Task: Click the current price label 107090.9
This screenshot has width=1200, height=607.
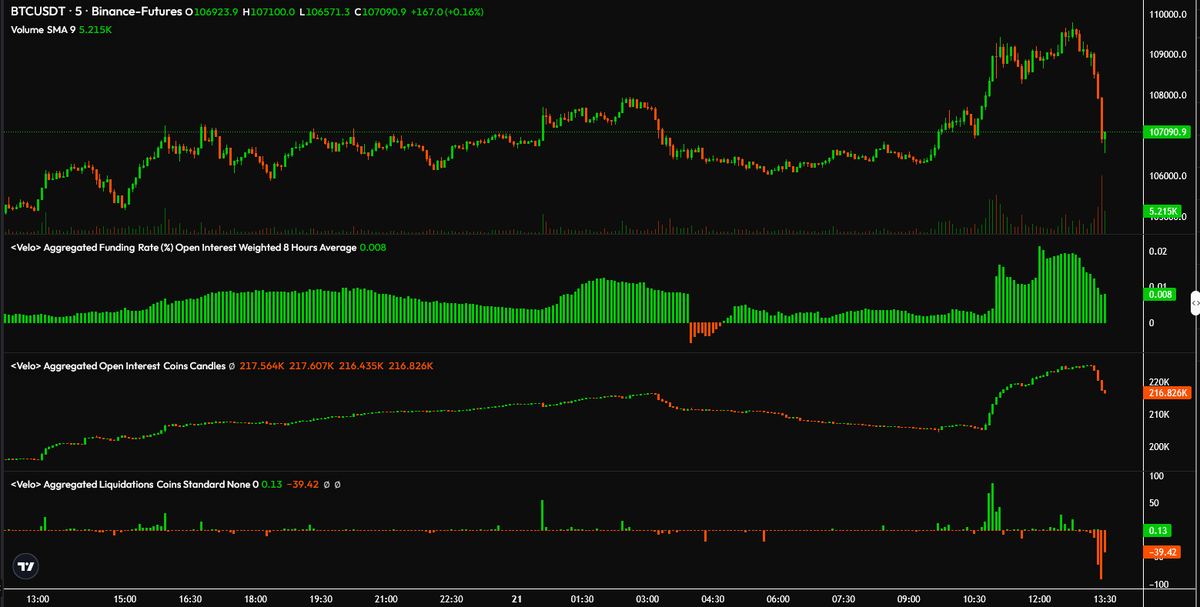Action: (x=1168, y=132)
